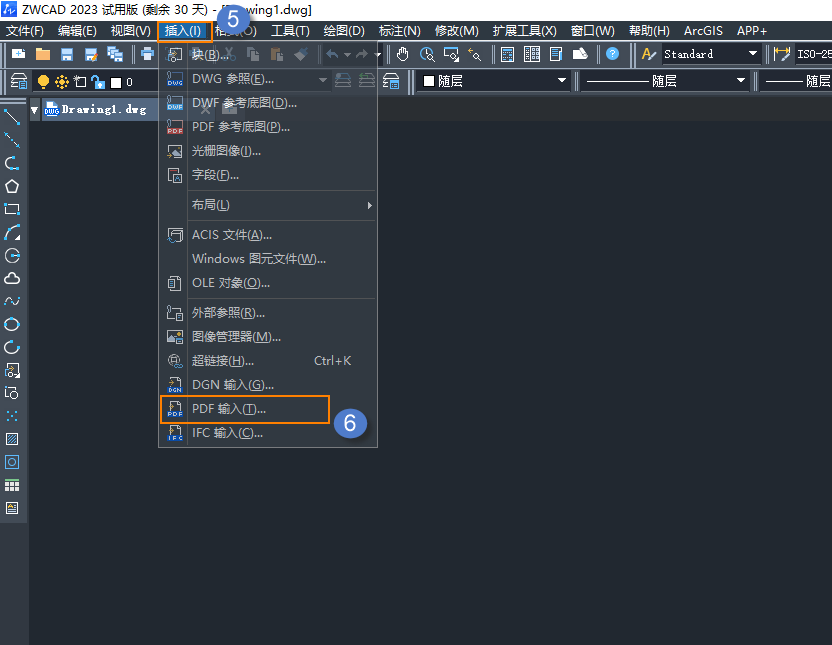Select the Line tool

12,117
